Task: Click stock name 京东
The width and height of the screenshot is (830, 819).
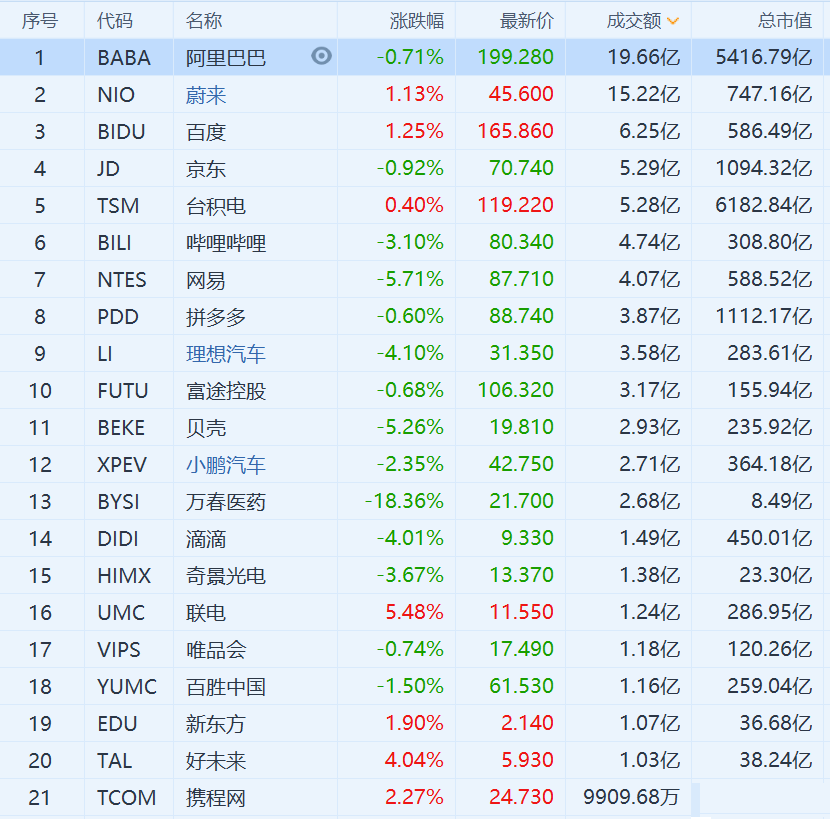Action: (206, 169)
